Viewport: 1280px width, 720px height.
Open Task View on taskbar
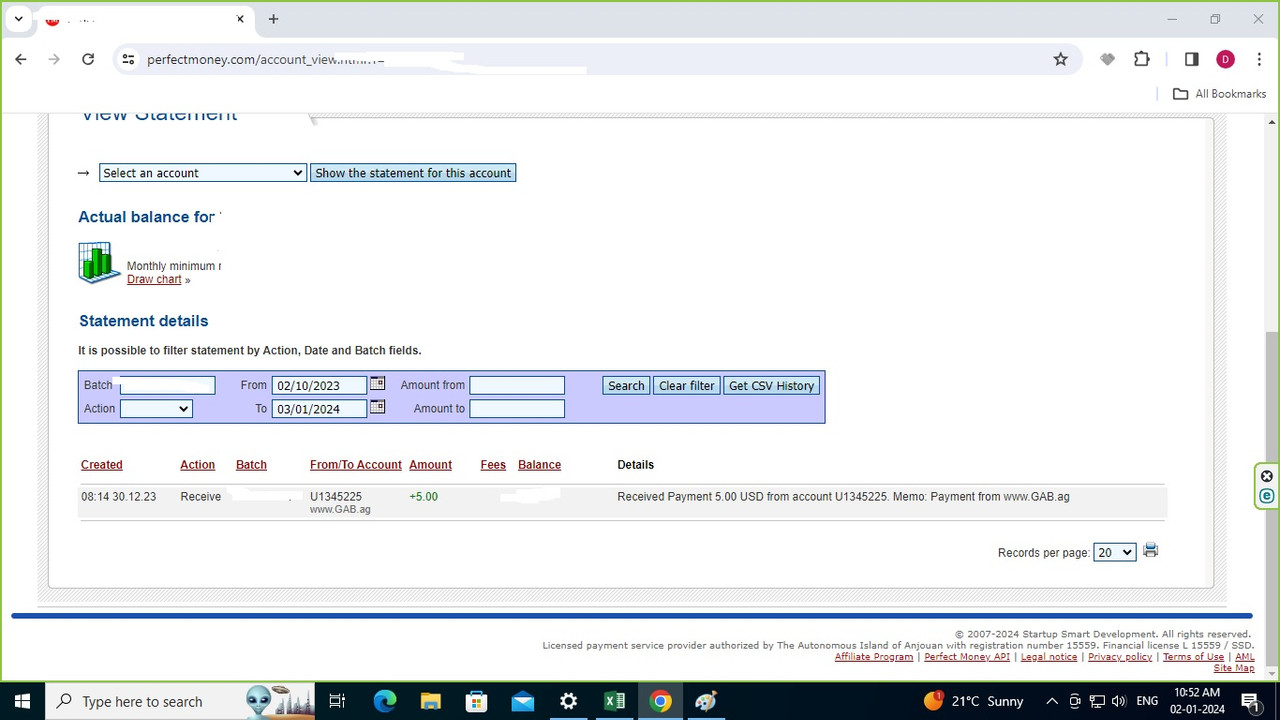pyautogui.click(x=337, y=701)
